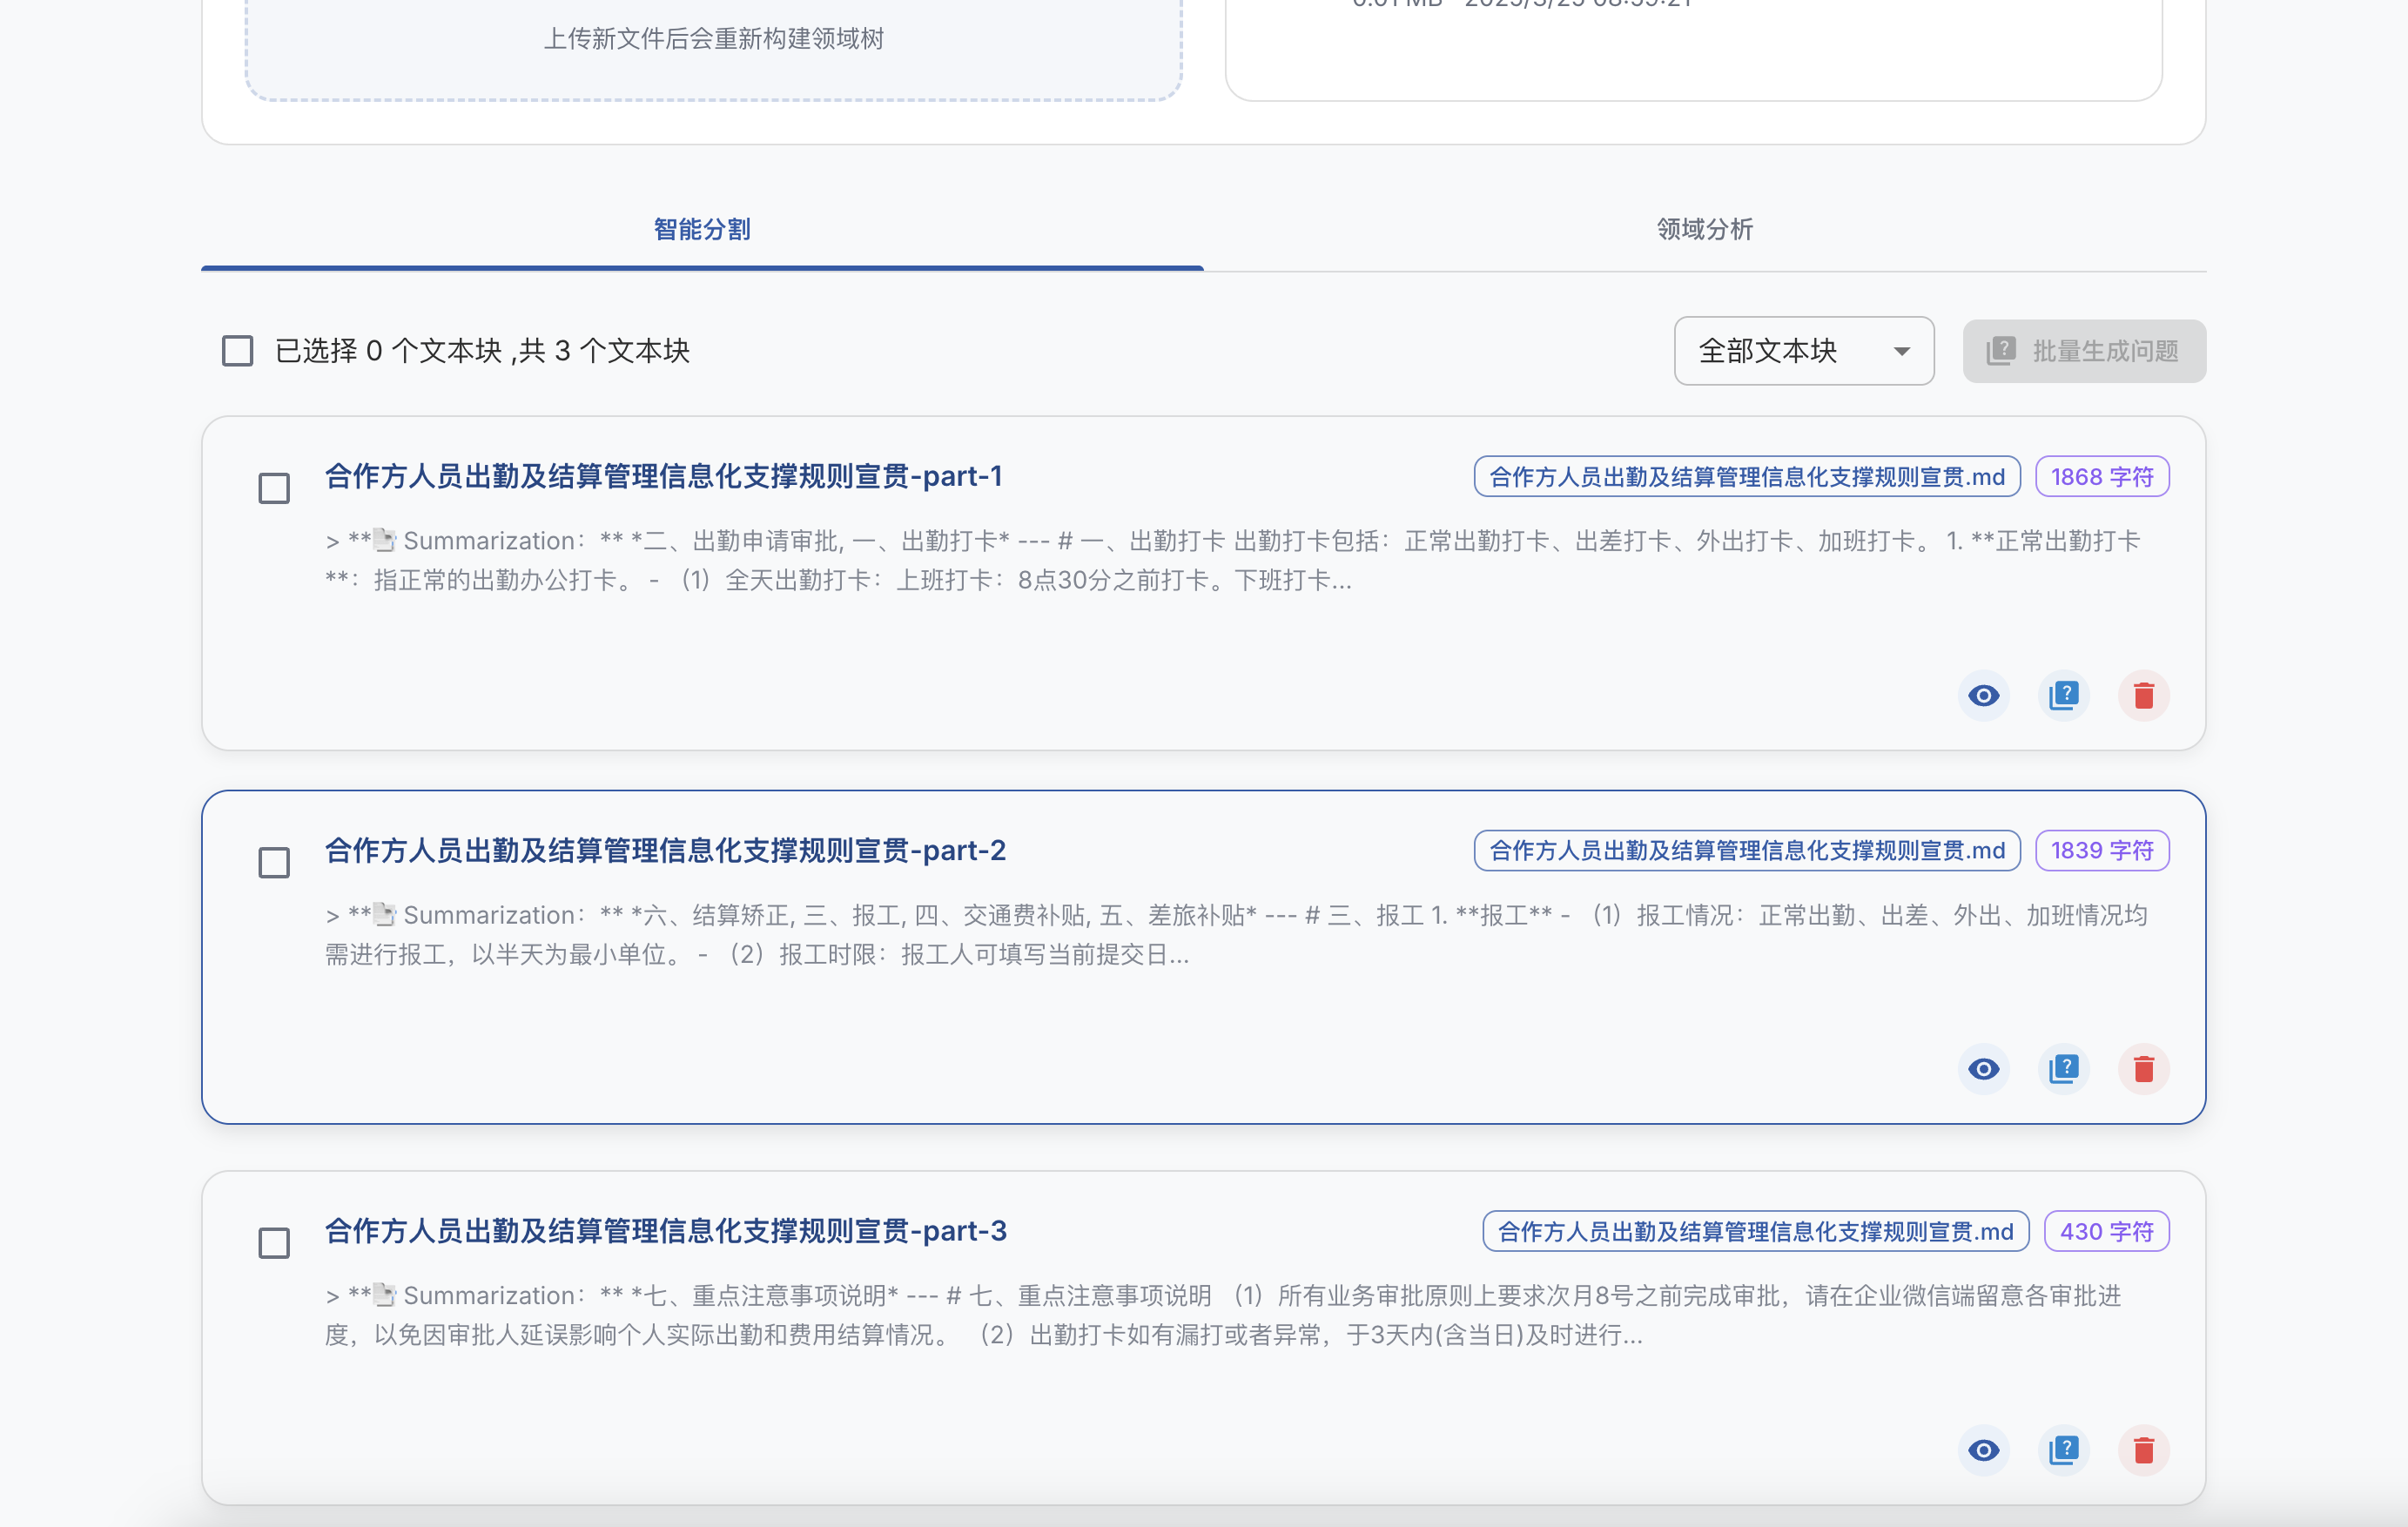Delete the part-1 text block
Viewport: 2408px width, 1527px height.
point(2143,695)
